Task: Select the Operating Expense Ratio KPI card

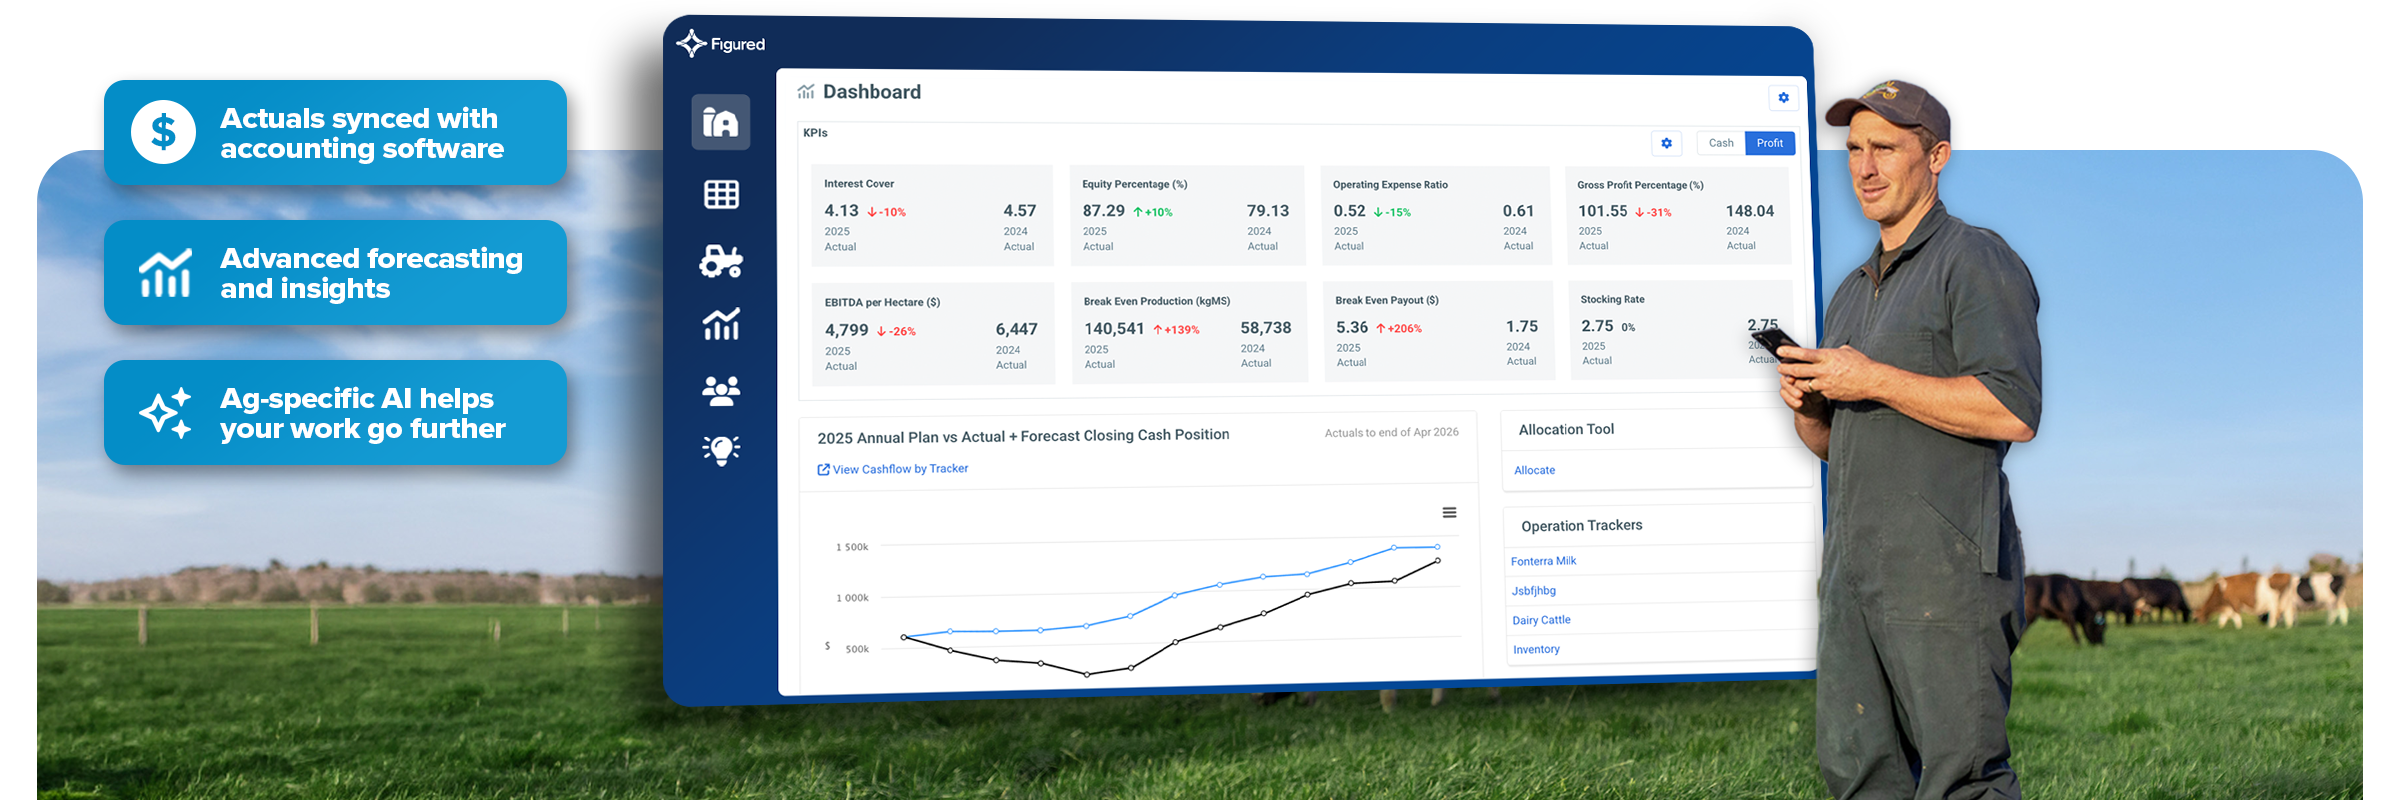Action: pyautogui.click(x=1435, y=215)
